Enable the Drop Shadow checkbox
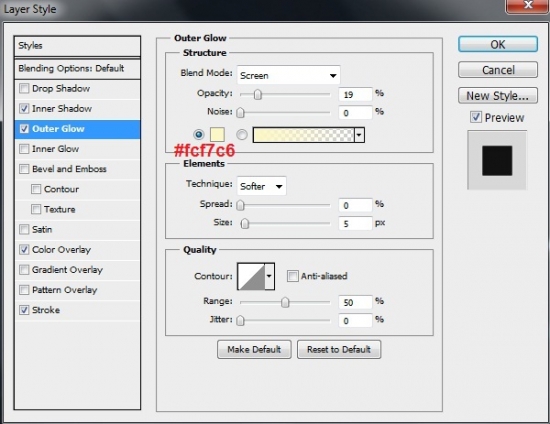550x424 pixels. tap(24, 88)
